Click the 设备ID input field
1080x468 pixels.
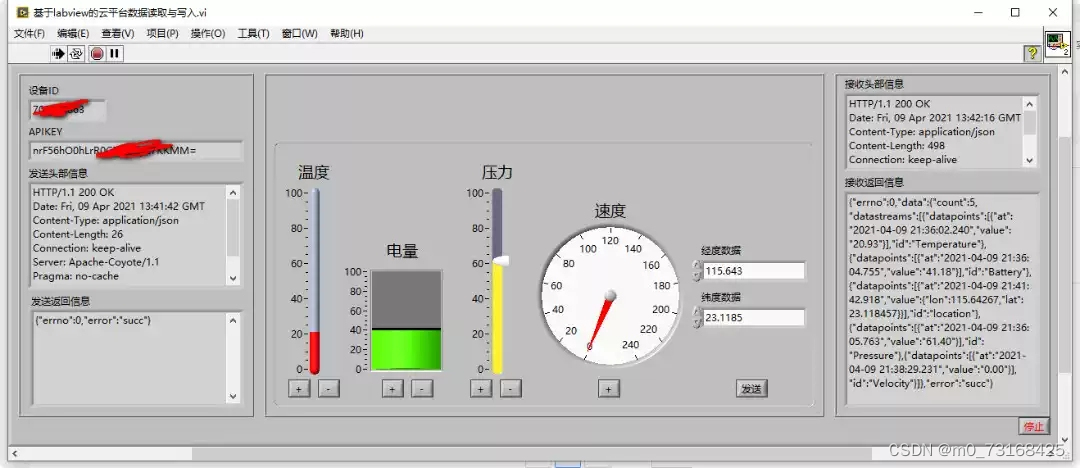coord(68,110)
